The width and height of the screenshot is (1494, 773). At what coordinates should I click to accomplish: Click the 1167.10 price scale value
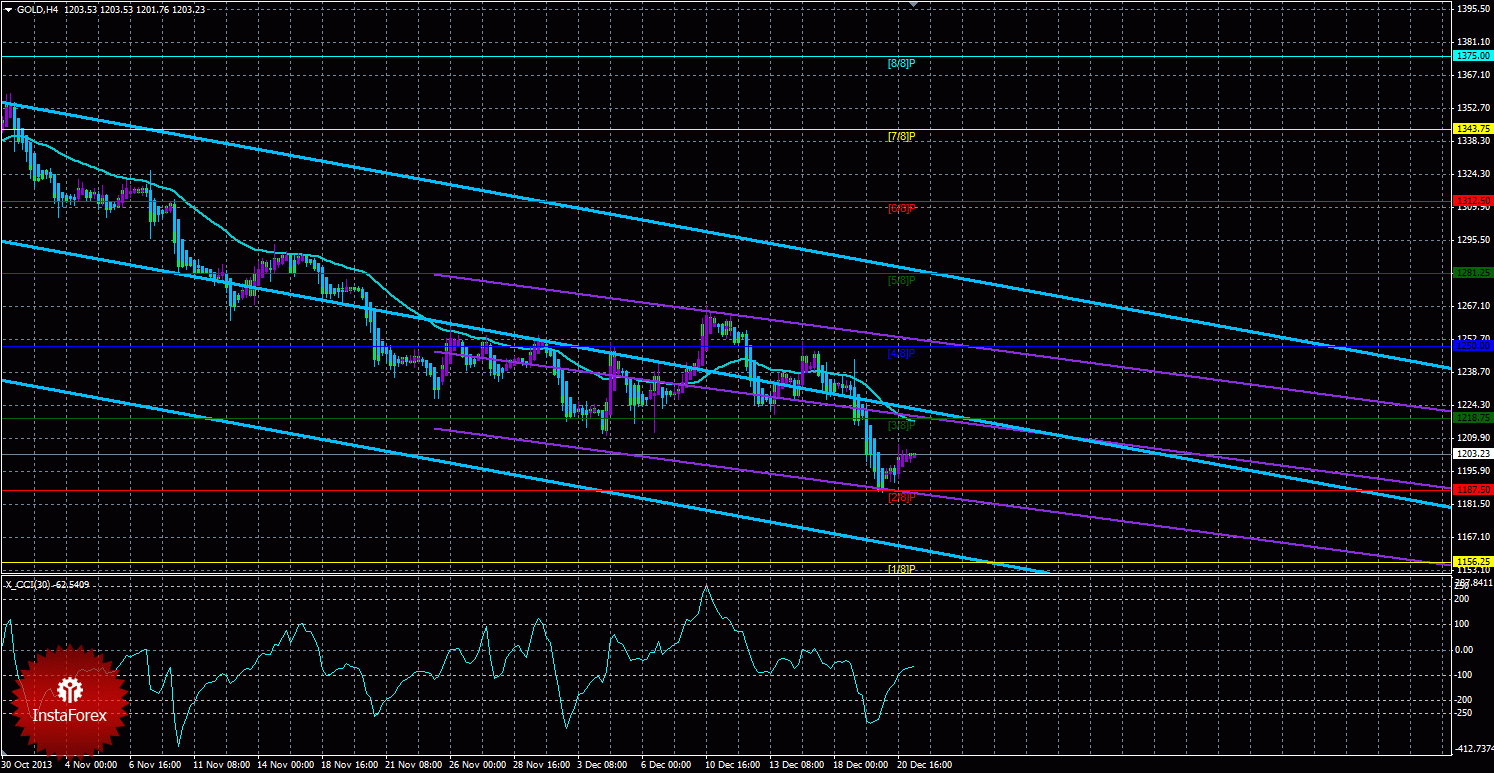1474,537
